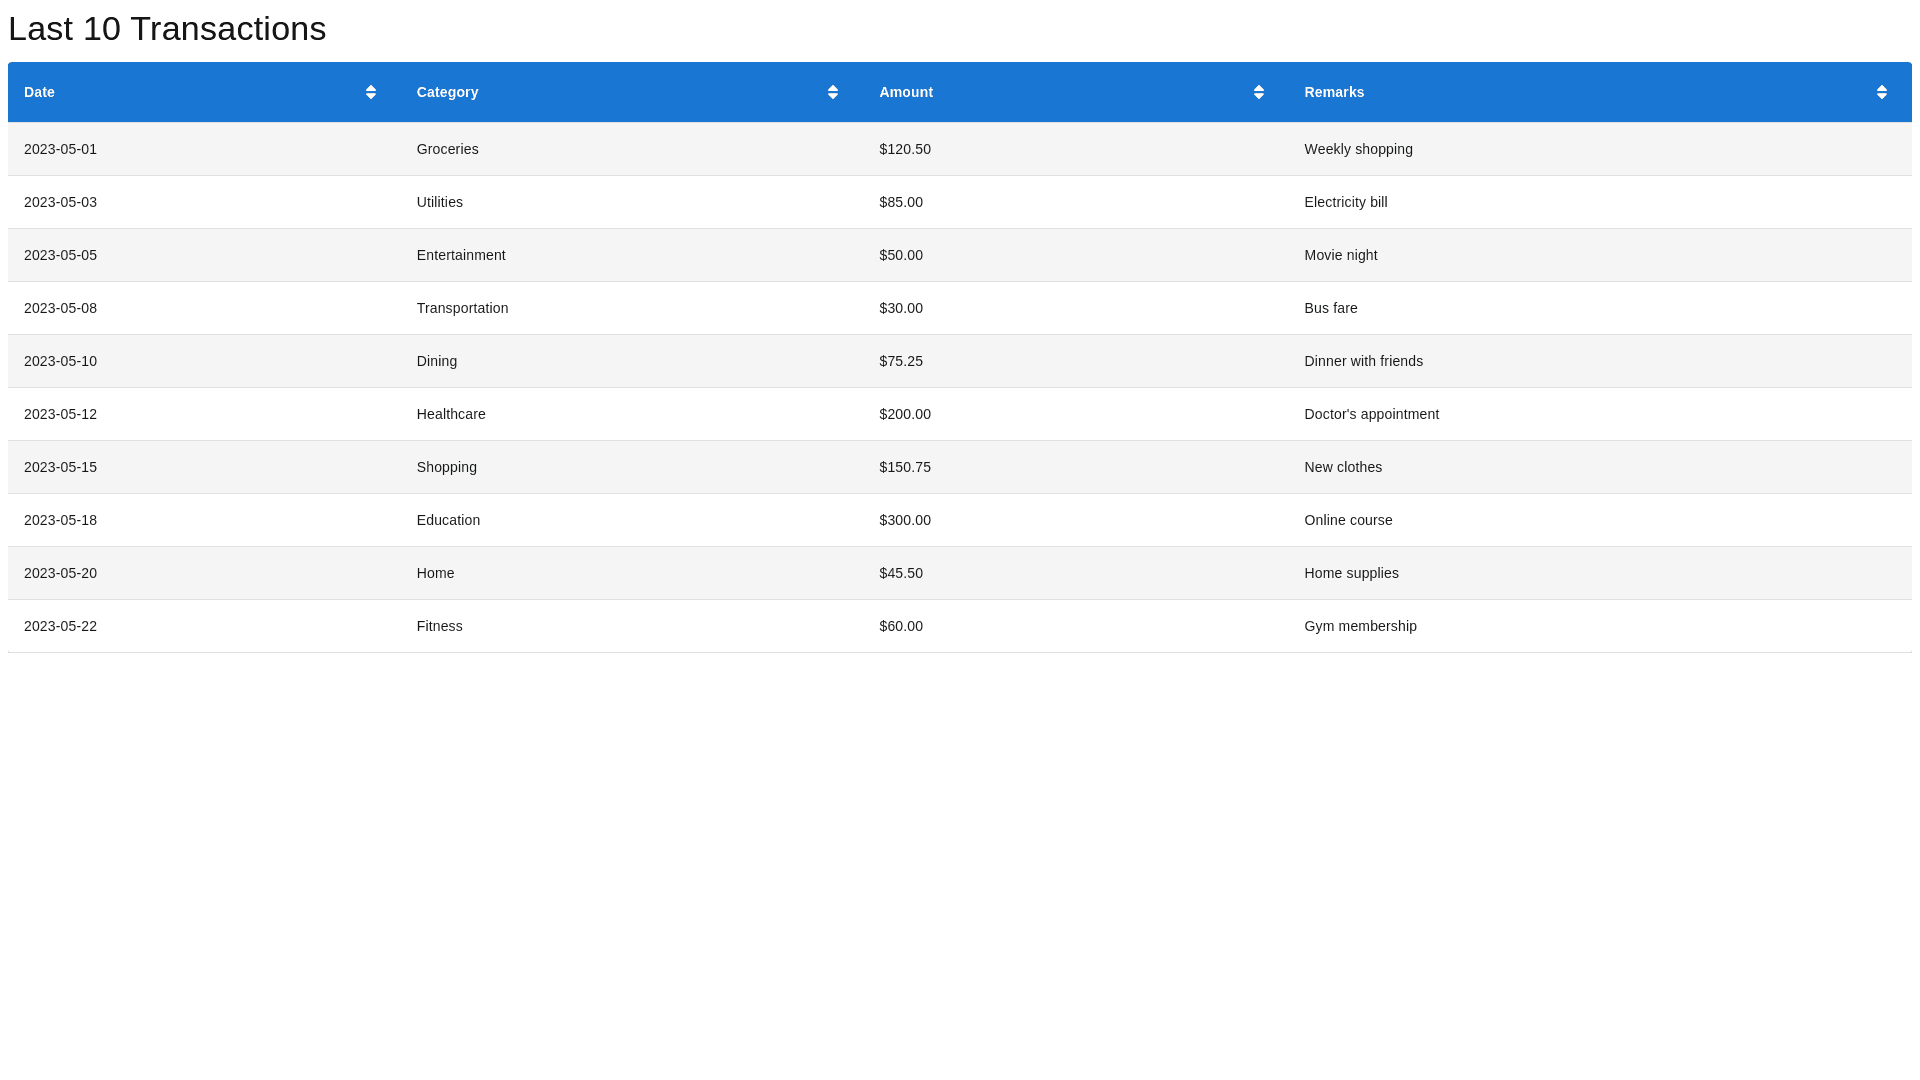
Task: Sort by the Amount header label
Action: click(x=906, y=92)
